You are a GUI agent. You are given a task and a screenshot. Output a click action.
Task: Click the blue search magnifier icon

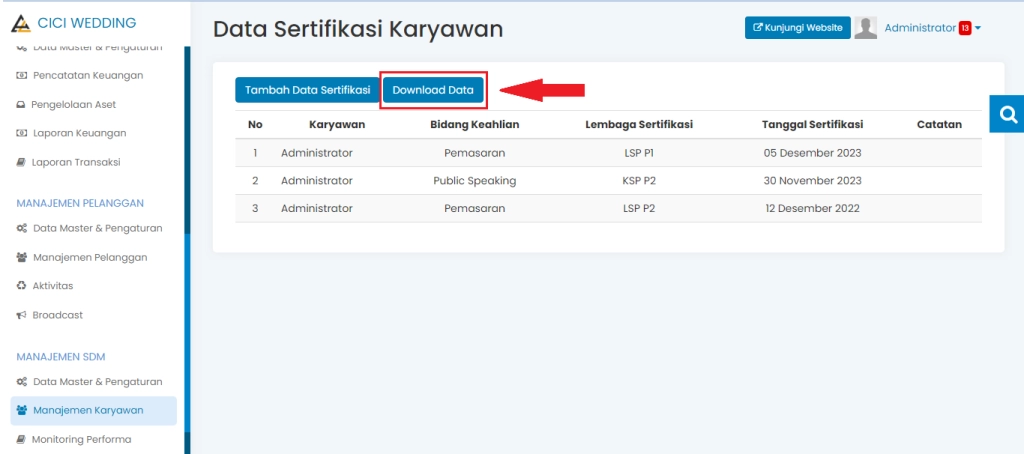pyautogui.click(x=1007, y=114)
